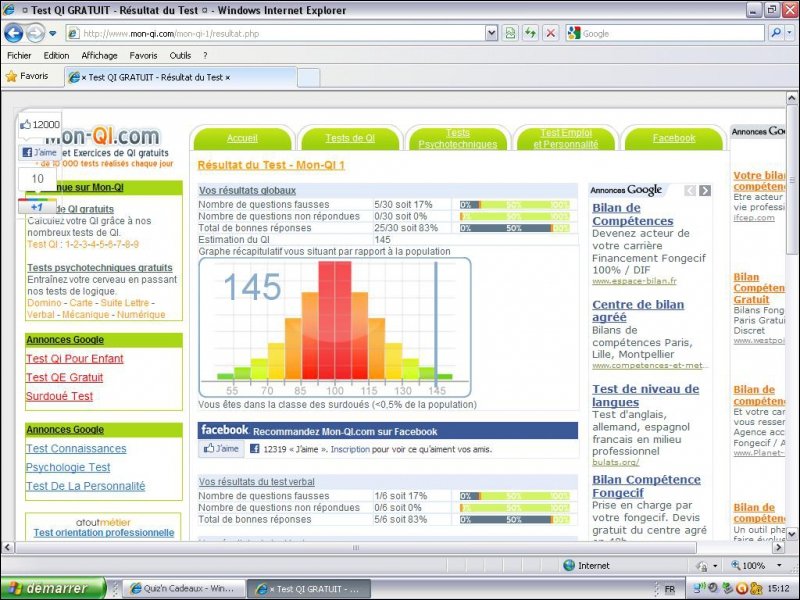Expand the address bar URL dropdown
The image size is (800, 600).
(x=491, y=33)
